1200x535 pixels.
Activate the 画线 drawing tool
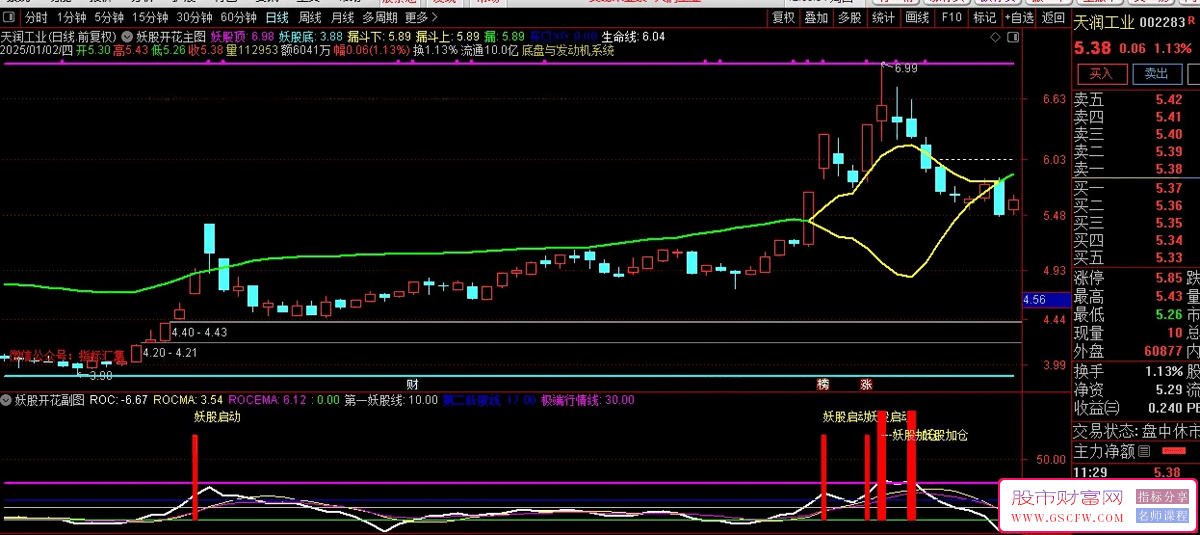tap(917, 17)
